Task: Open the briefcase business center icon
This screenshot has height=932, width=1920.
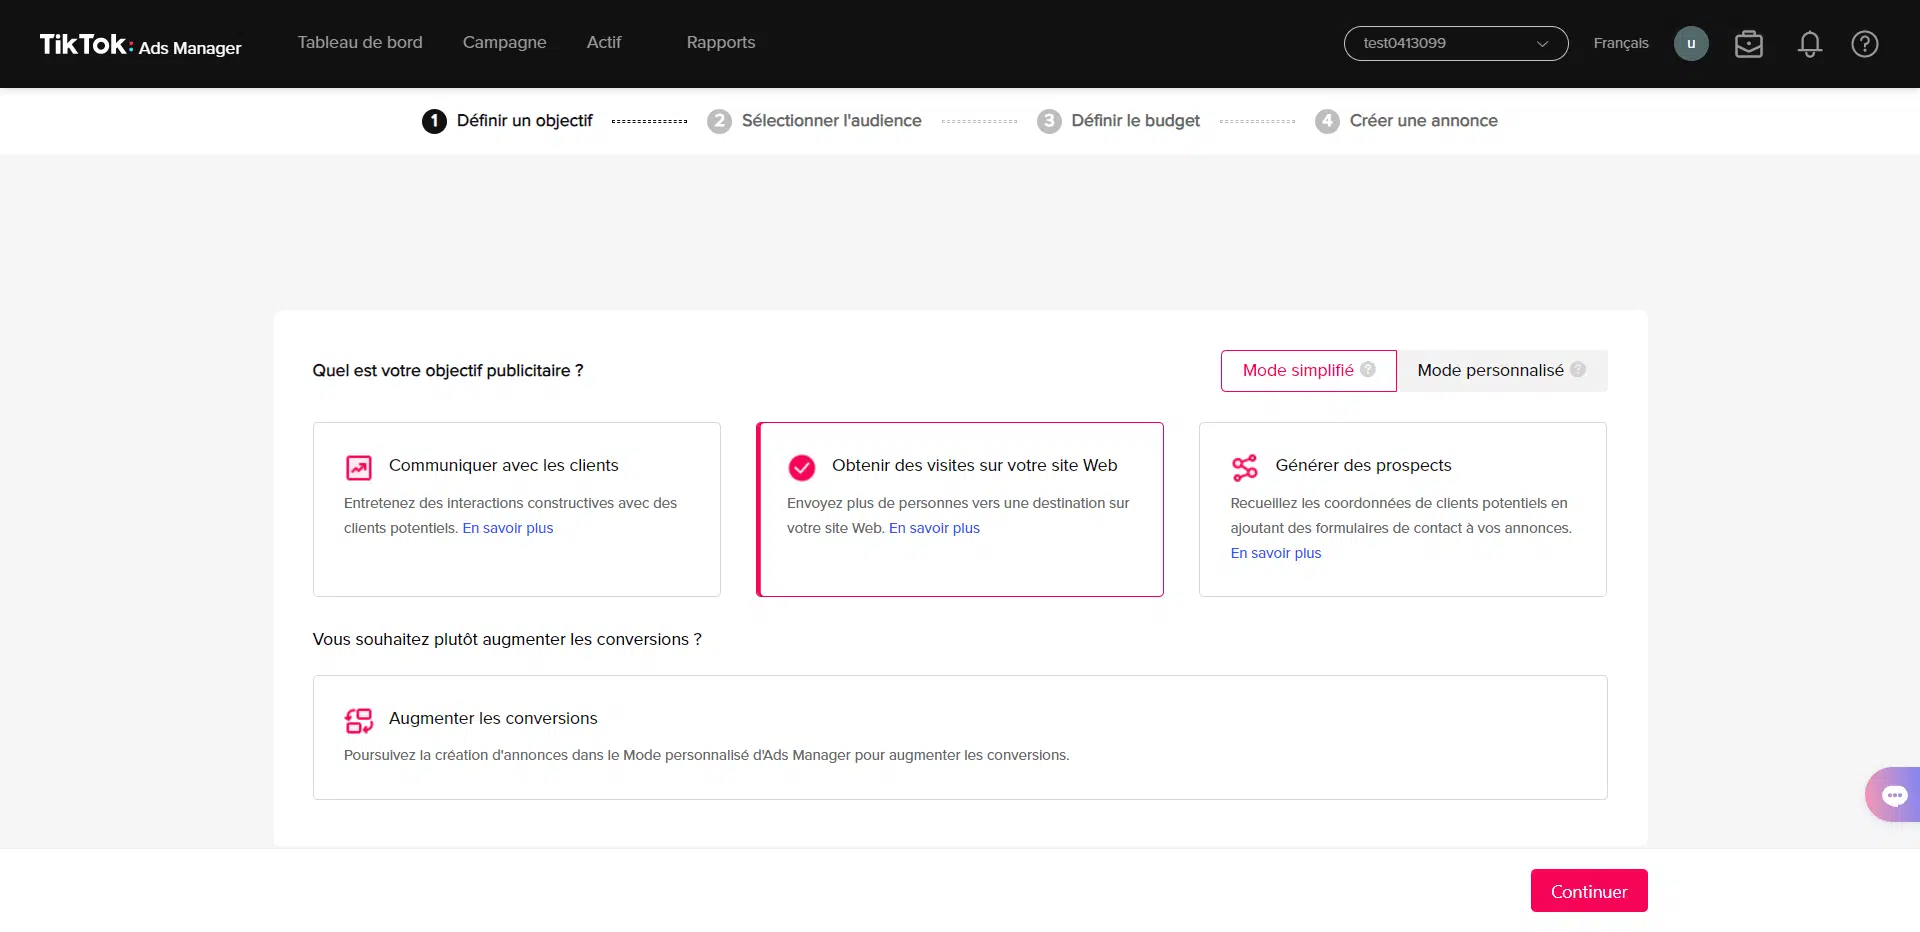Action: [x=1748, y=44]
